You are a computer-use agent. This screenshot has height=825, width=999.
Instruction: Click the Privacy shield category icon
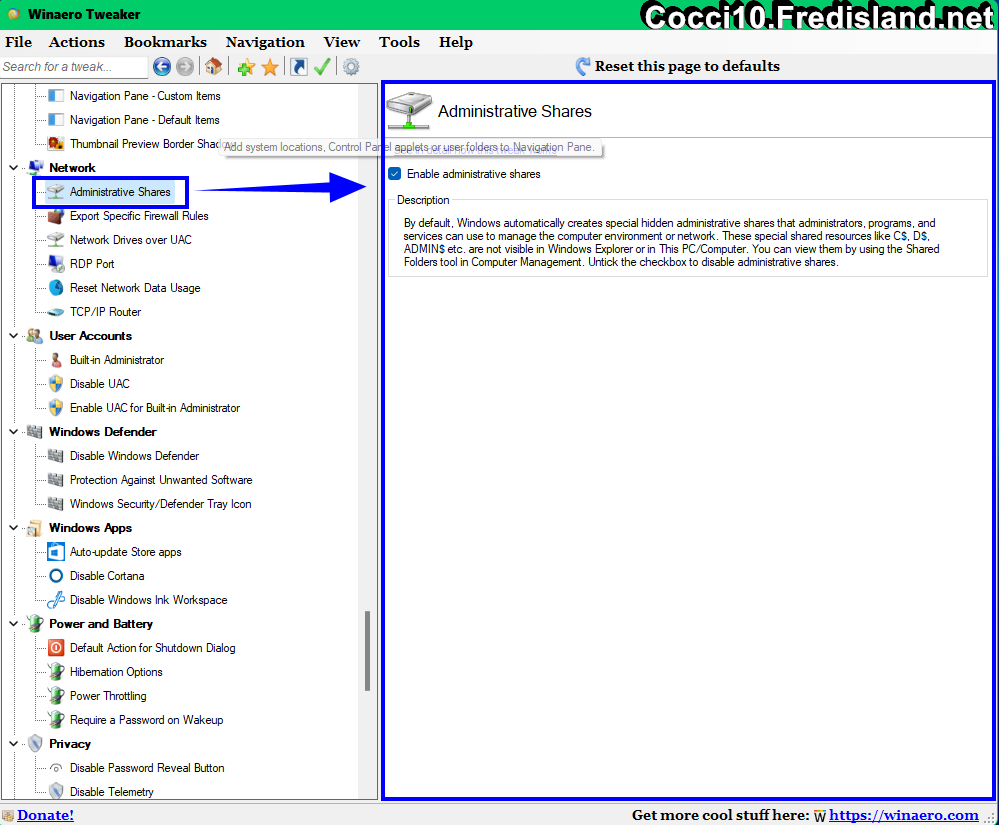tap(36, 743)
